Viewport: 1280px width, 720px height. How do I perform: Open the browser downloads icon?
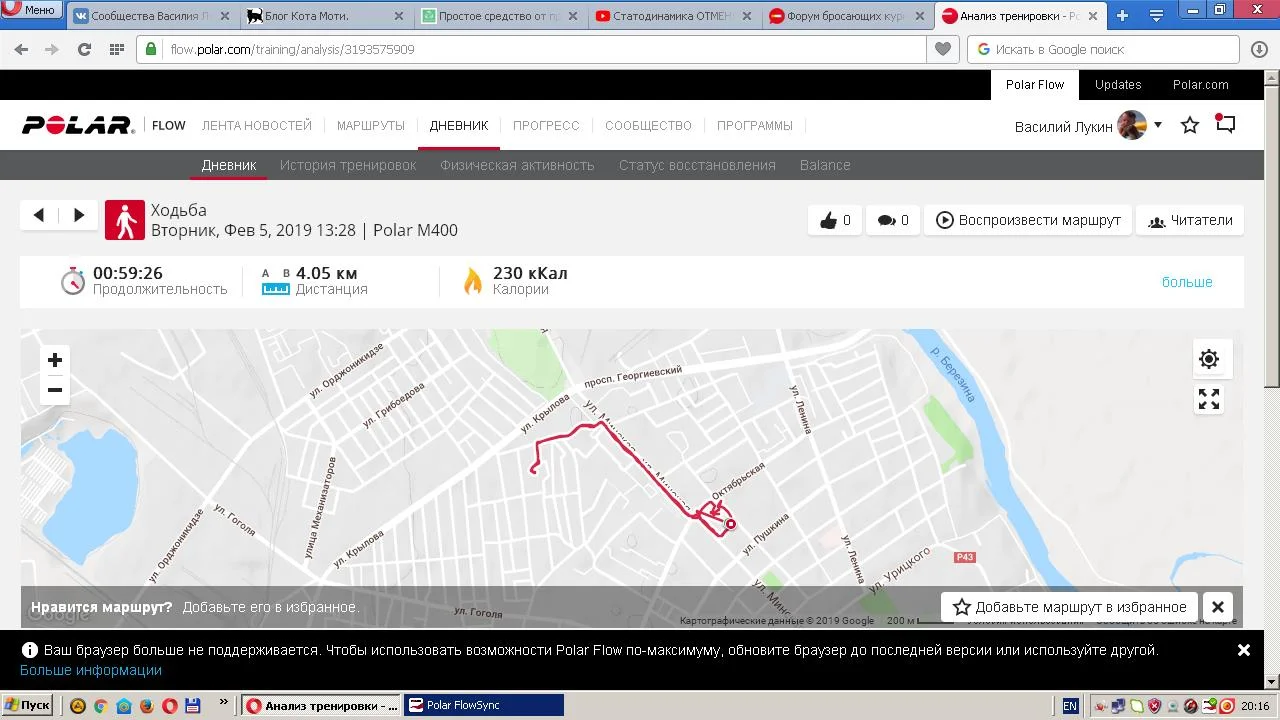point(1259,49)
